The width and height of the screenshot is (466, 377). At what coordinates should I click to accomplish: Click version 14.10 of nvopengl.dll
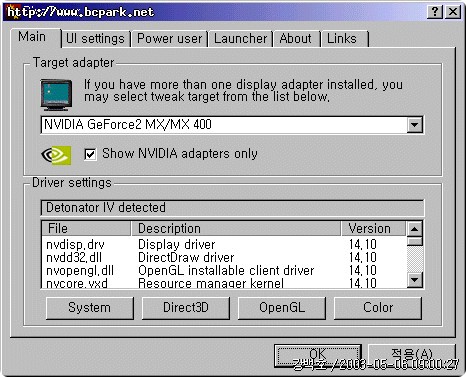coord(363,271)
